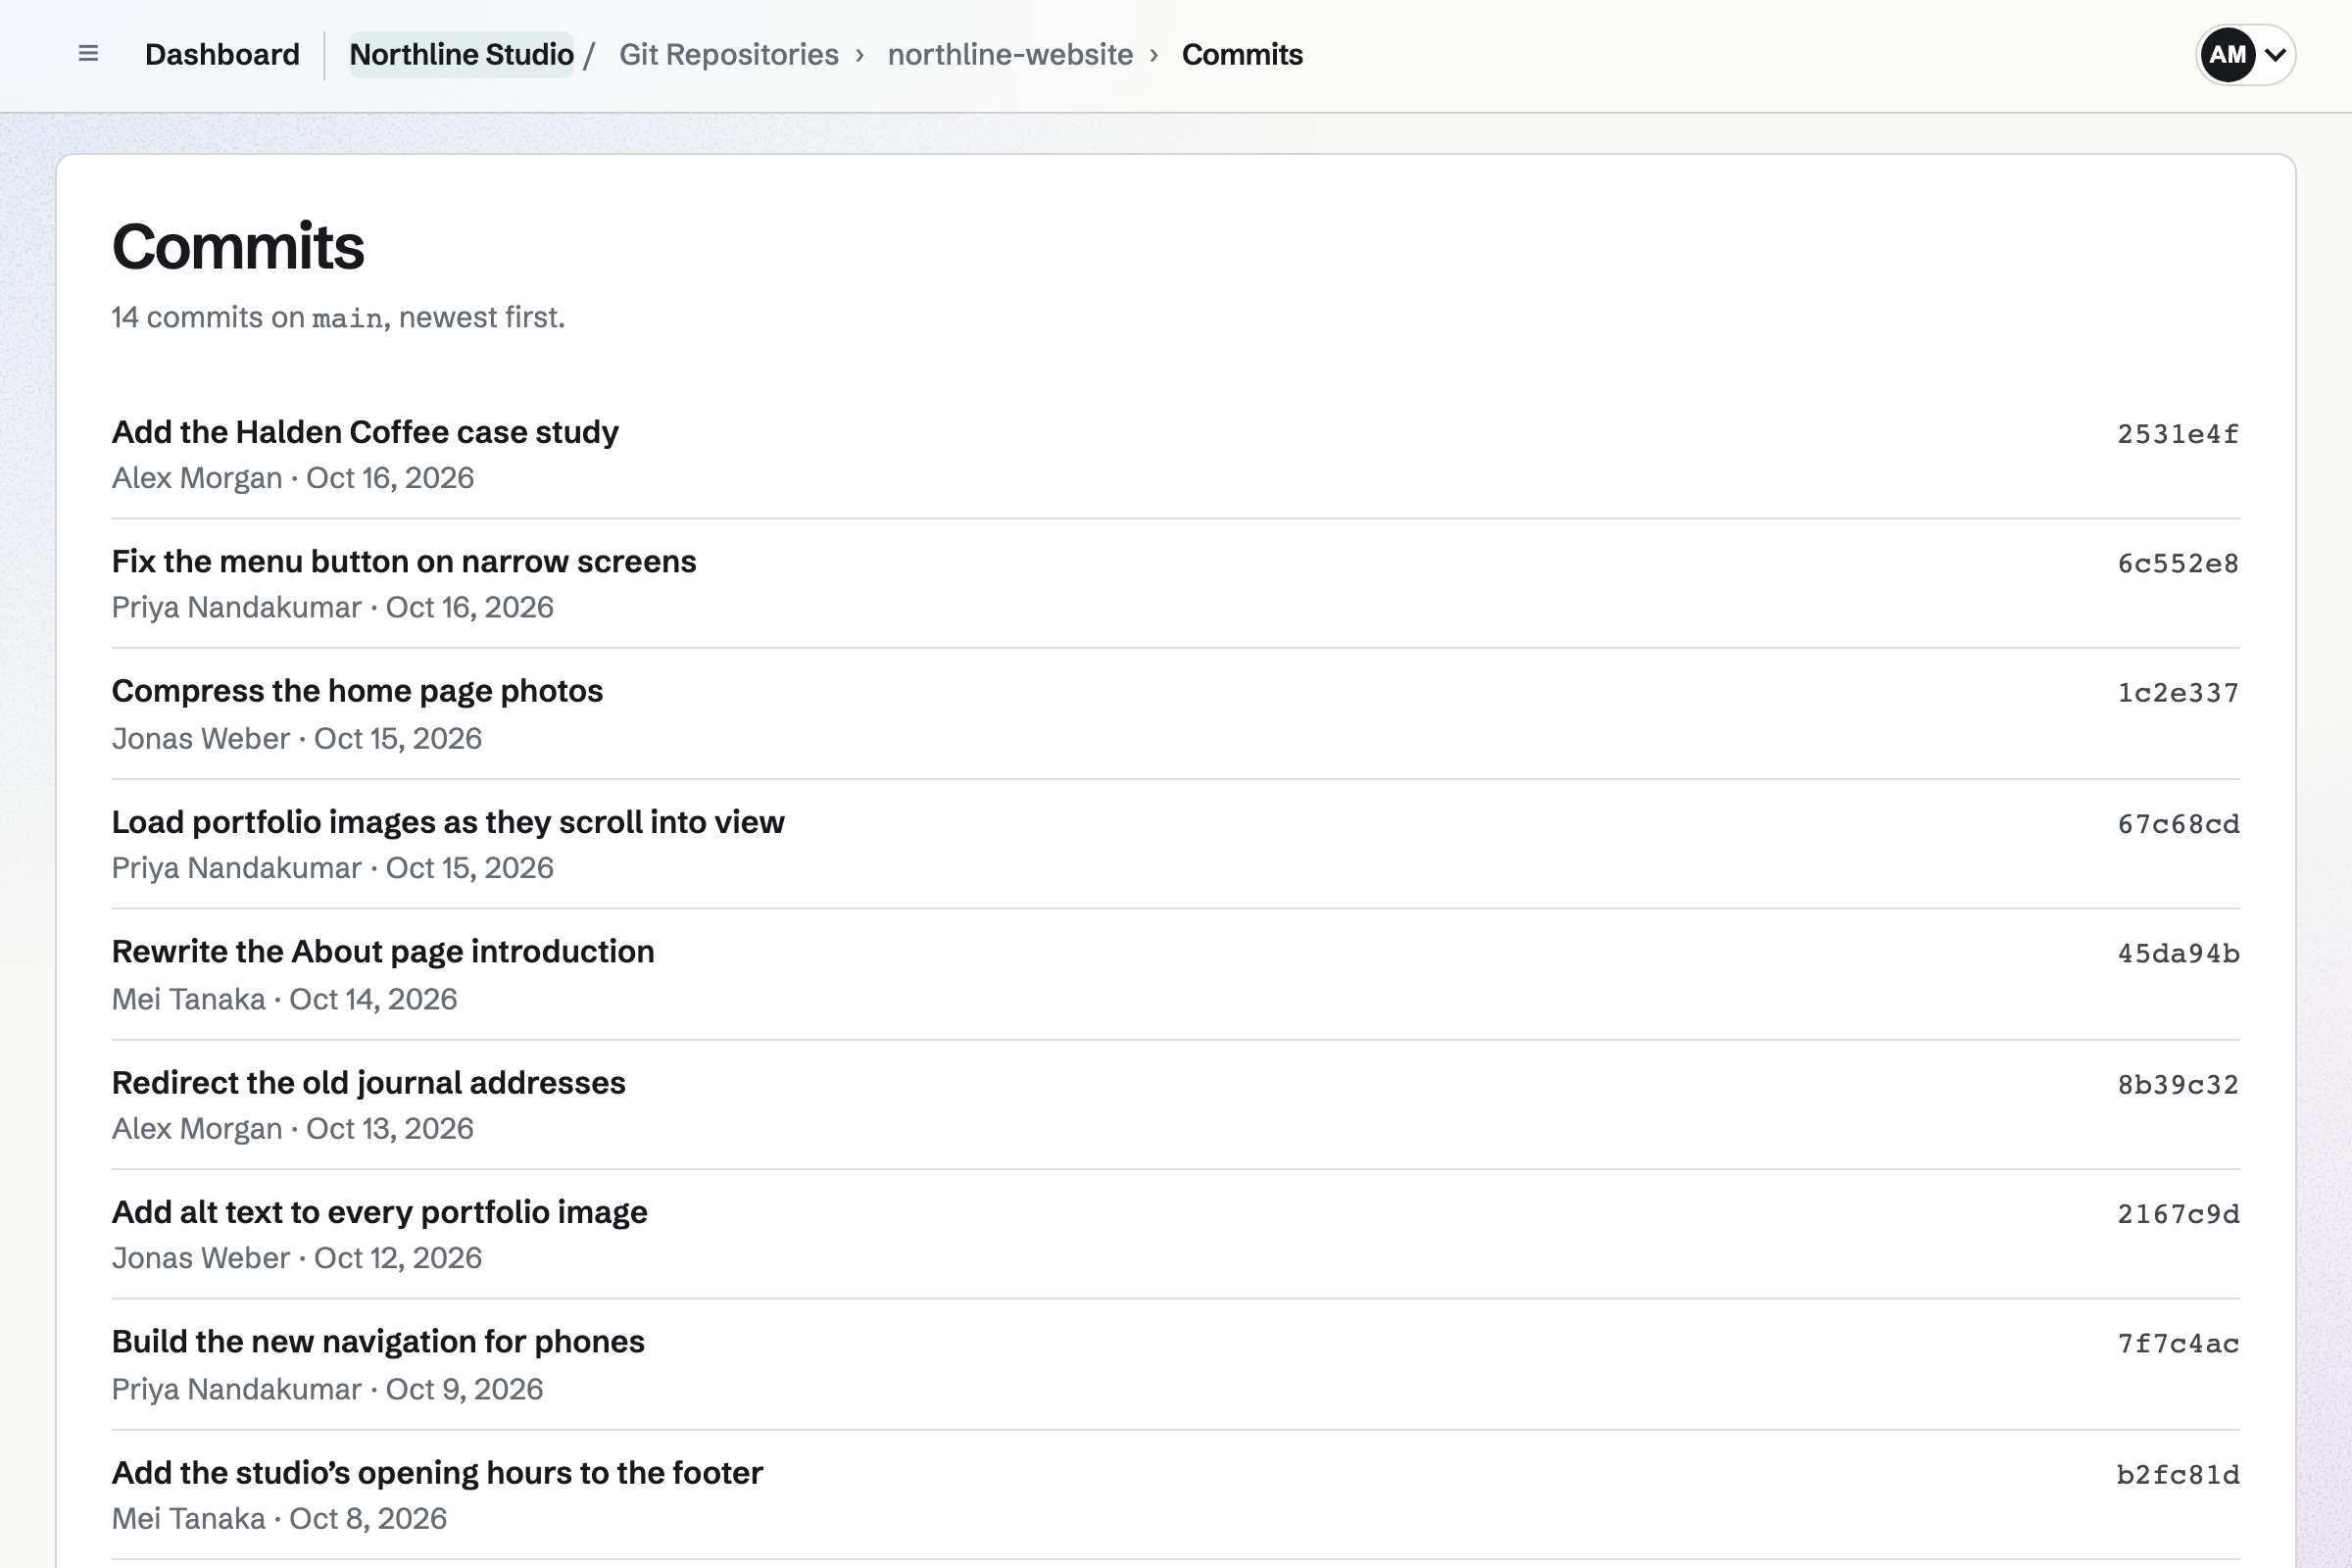Click "Priya Nandakumar · Oct 15, 2026" byline
The height and width of the screenshot is (1568, 2352).
point(333,867)
